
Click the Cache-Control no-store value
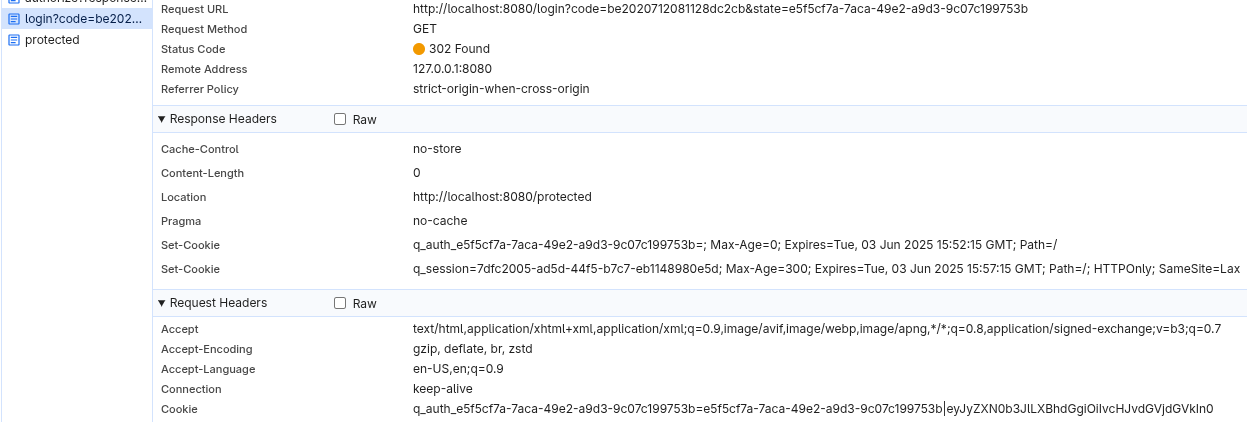point(437,149)
